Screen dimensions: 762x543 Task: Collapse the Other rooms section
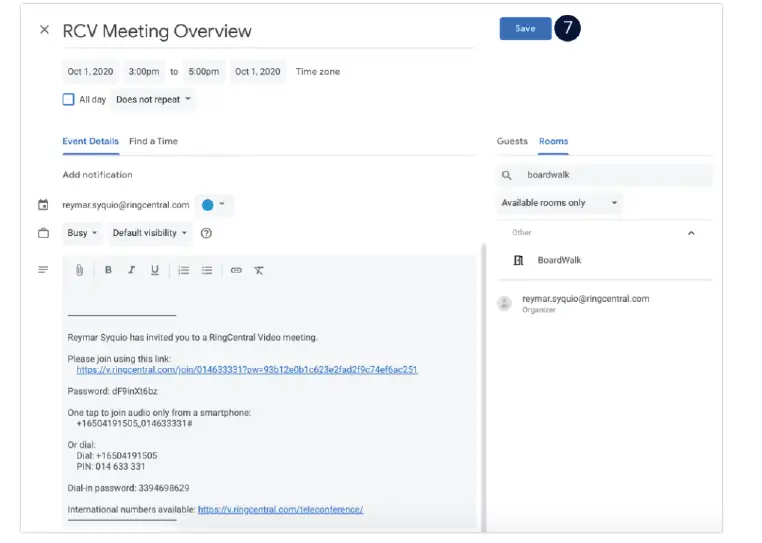click(x=691, y=233)
